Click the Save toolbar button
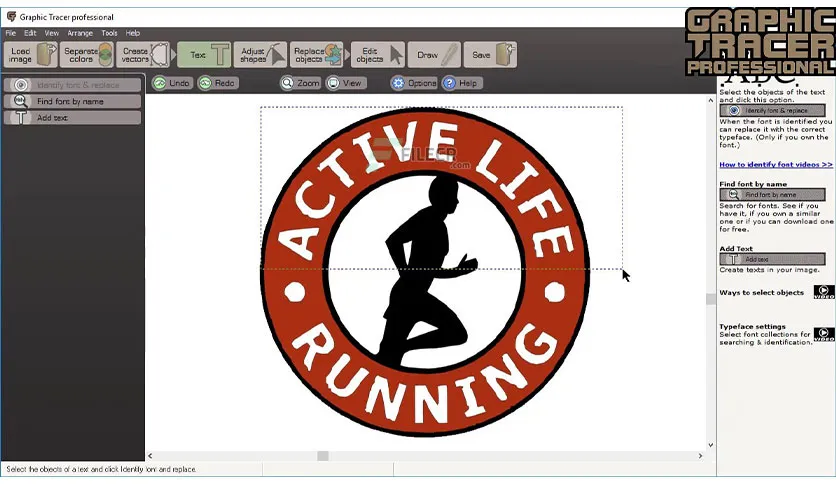Image resolution: width=836 pixels, height=484 pixels. [490, 55]
